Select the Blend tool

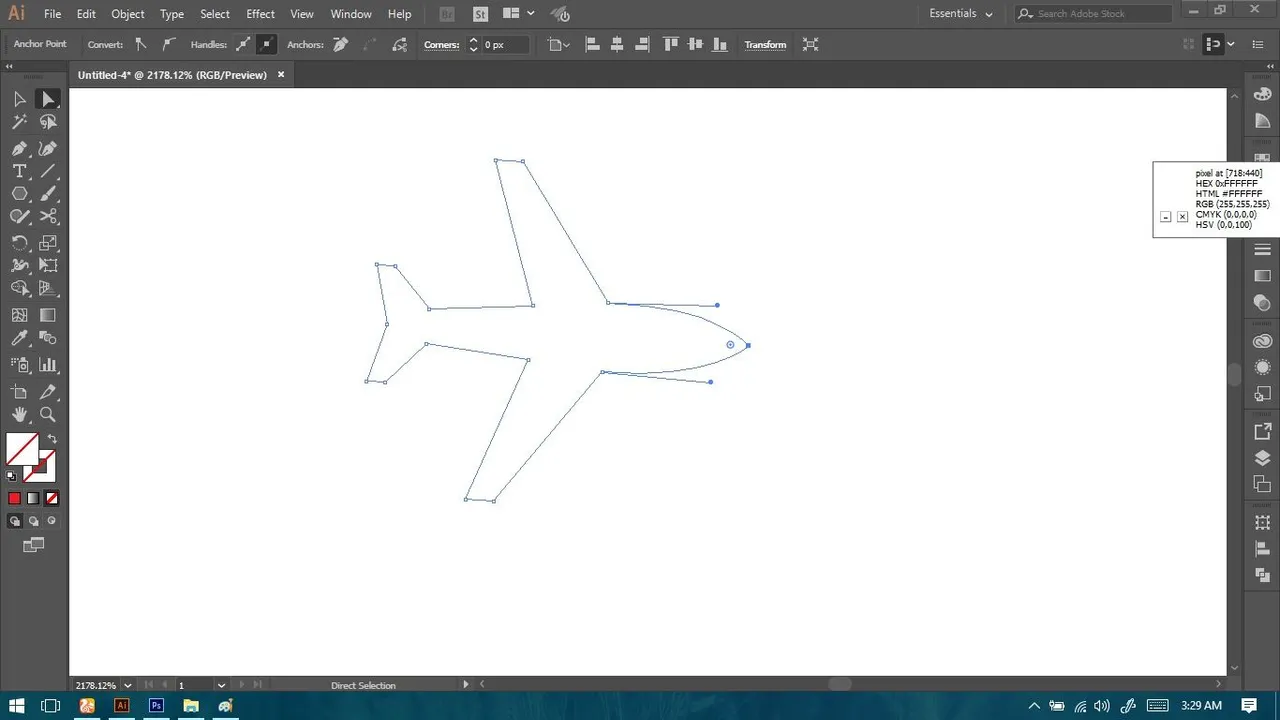tap(47, 339)
